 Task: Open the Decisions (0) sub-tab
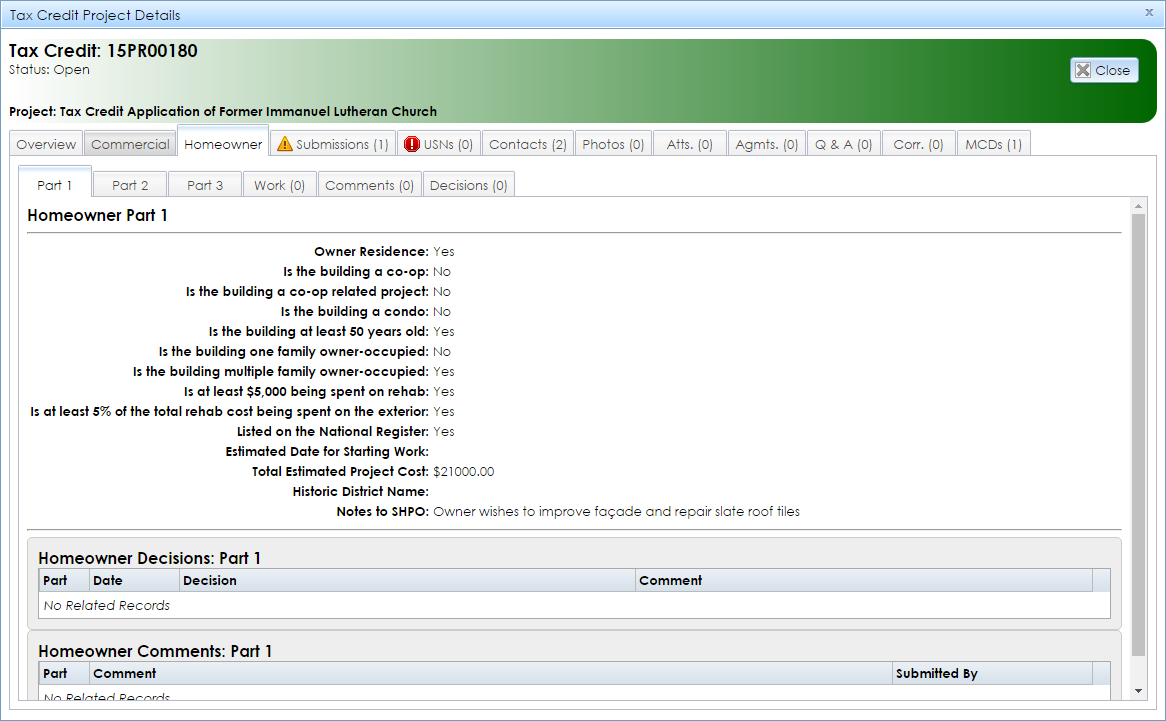click(468, 185)
